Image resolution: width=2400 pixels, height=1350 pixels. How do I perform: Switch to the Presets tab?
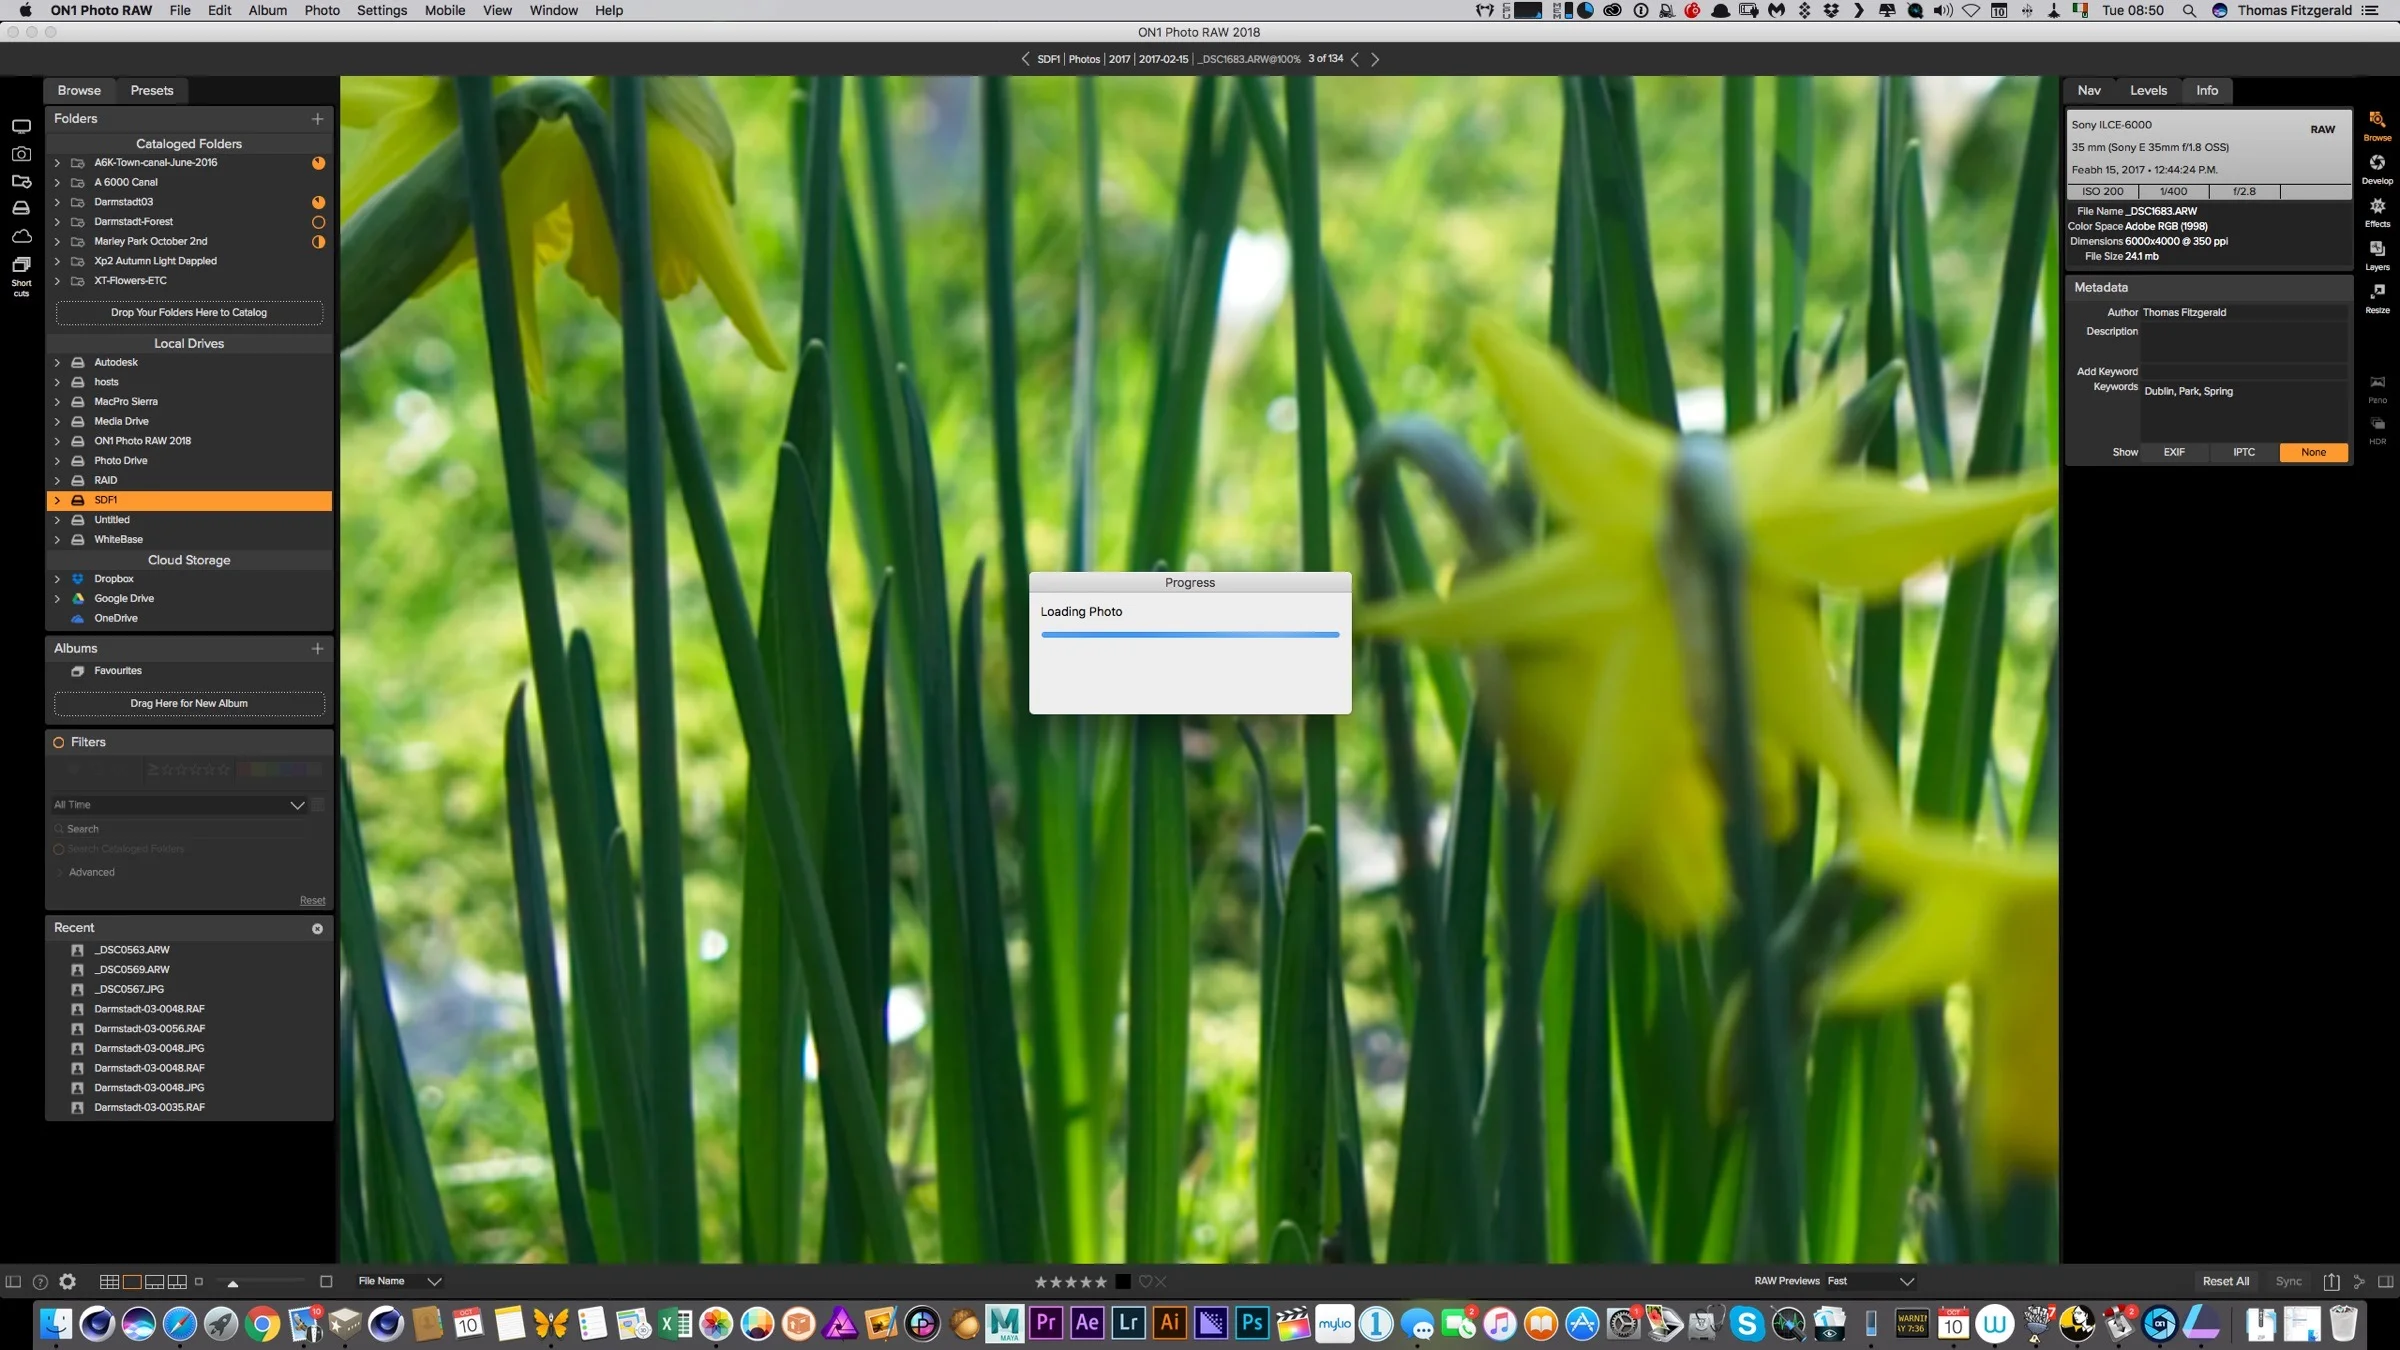[151, 90]
